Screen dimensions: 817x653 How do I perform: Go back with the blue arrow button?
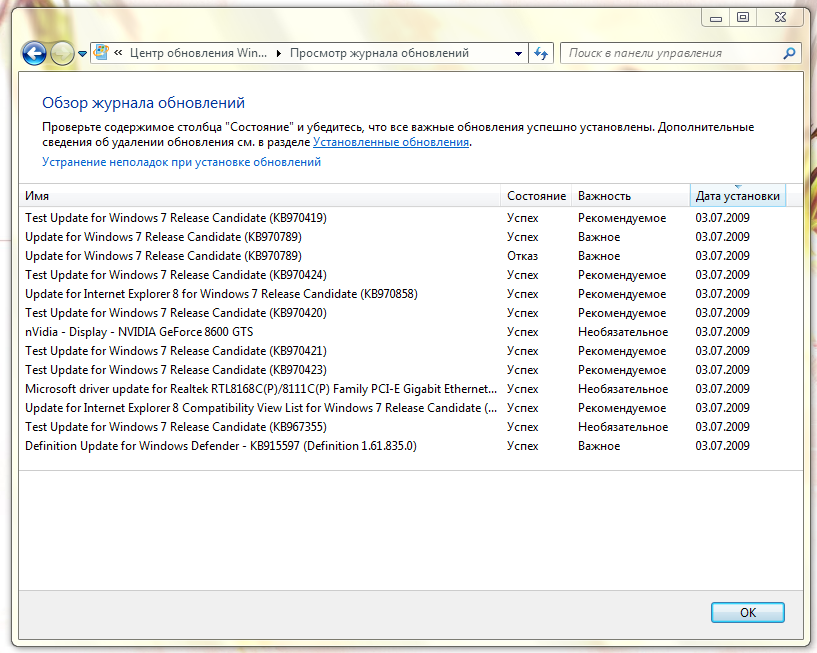click(34, 53)
